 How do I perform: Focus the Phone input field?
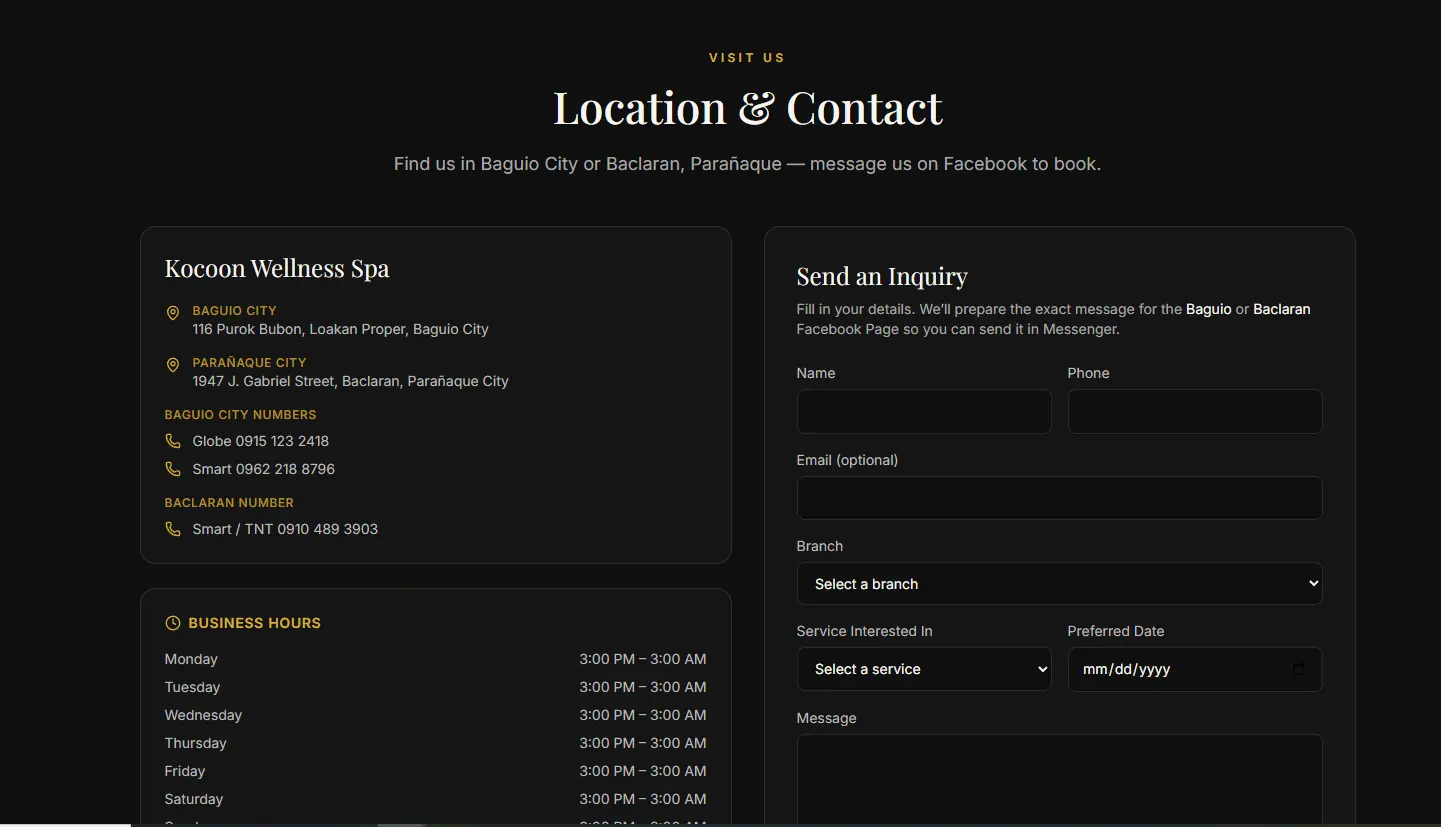(x=1195, y=411)
